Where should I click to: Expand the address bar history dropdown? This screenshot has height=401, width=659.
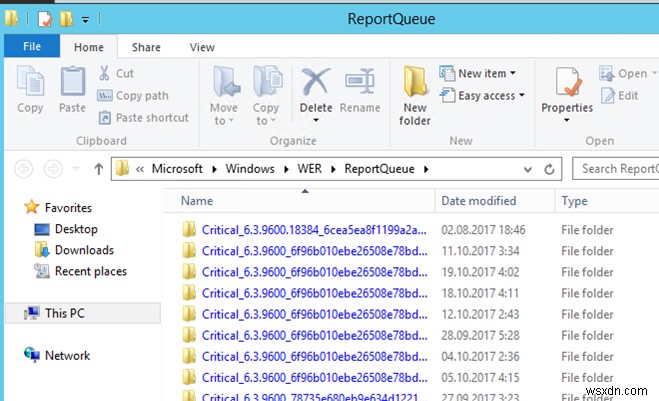pos(527,169)
